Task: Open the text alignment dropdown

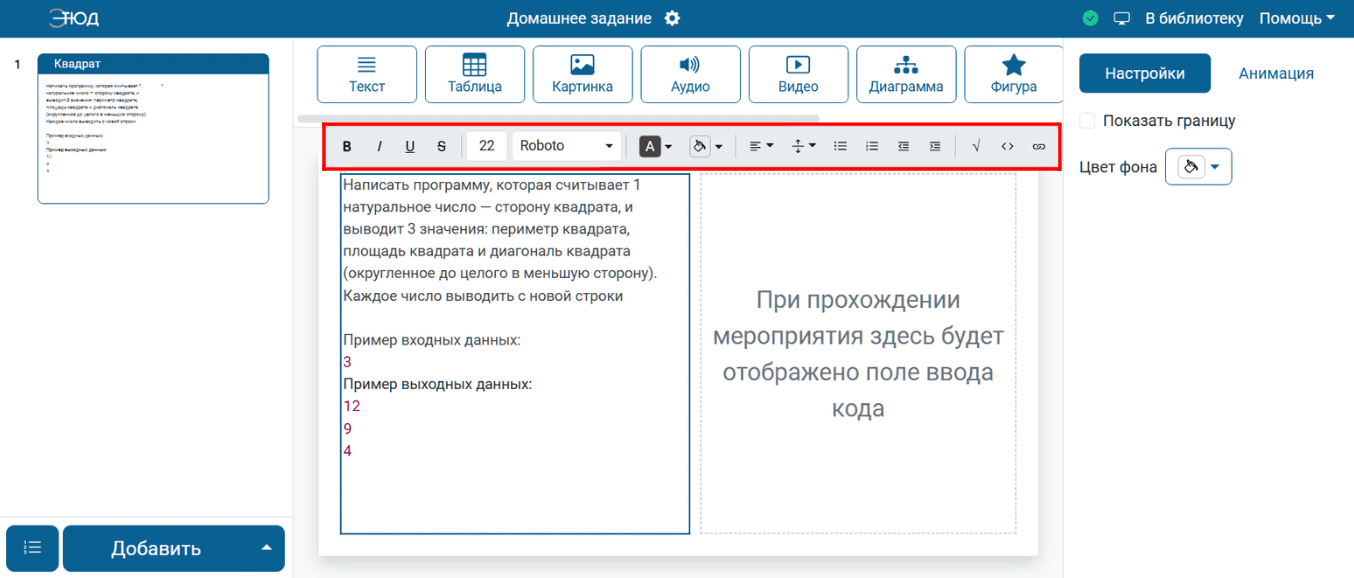Action: coord(762,146)
